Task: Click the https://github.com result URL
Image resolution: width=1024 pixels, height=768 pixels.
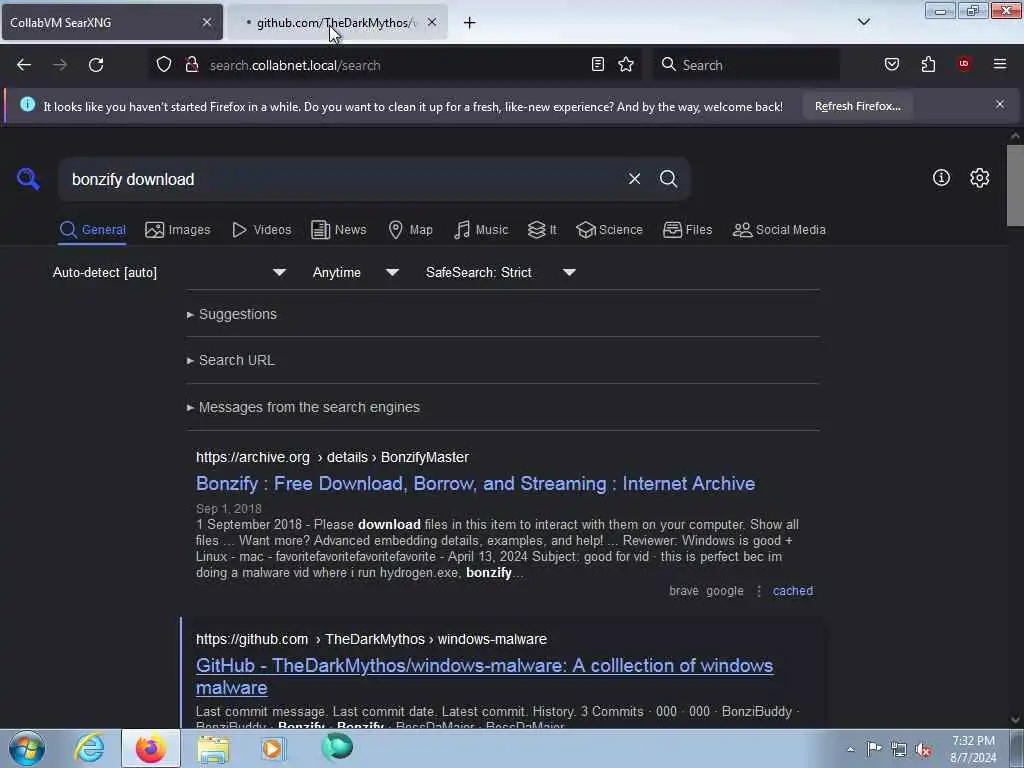Action: coord(372,639)
